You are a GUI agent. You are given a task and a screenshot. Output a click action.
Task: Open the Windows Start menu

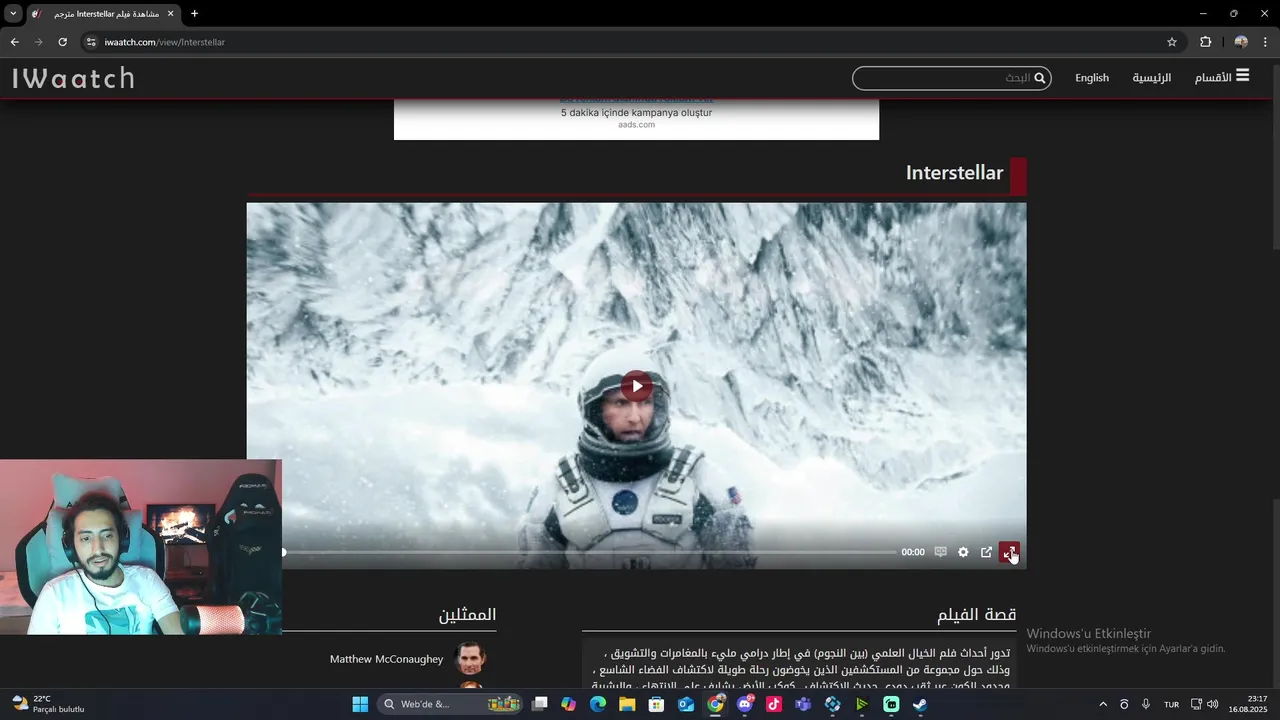[x=360, y=704]
